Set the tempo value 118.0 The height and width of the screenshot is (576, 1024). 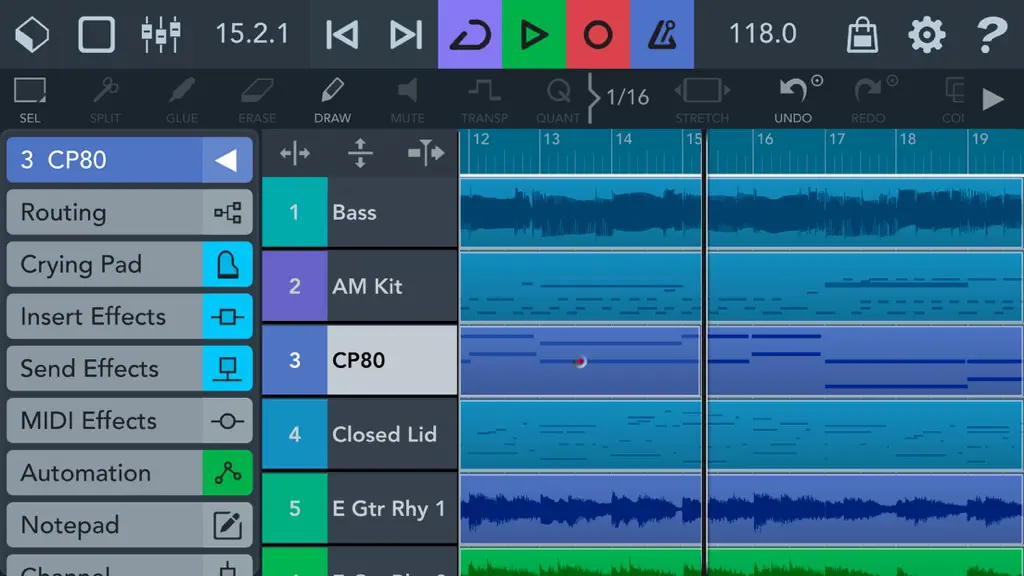(763, 34)
